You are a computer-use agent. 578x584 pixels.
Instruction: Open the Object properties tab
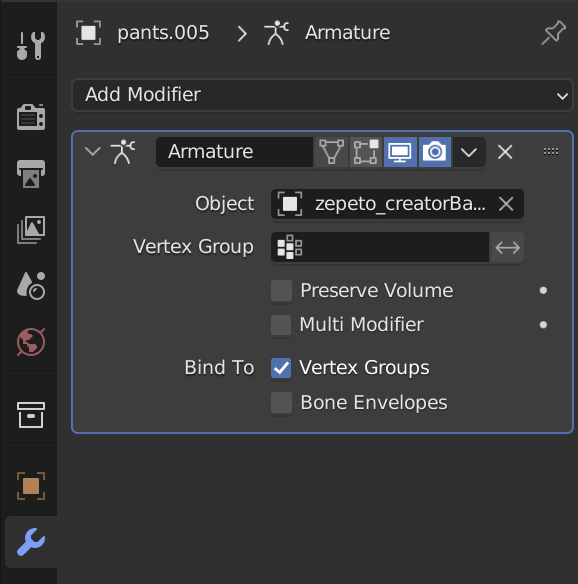coord(31,486)
